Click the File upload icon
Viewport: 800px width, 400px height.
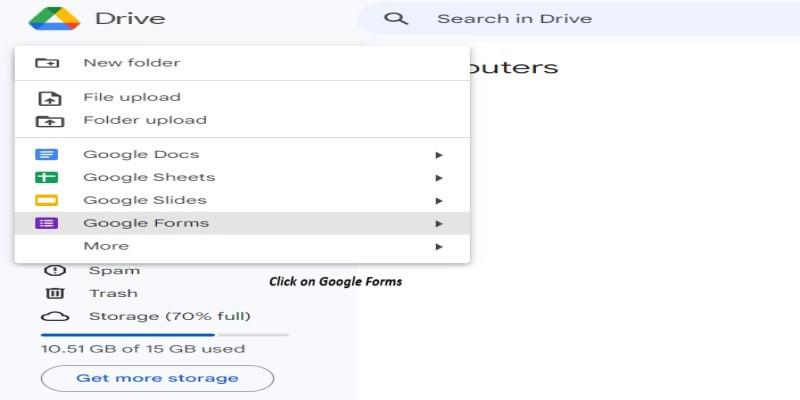click(x=49, y=98)
